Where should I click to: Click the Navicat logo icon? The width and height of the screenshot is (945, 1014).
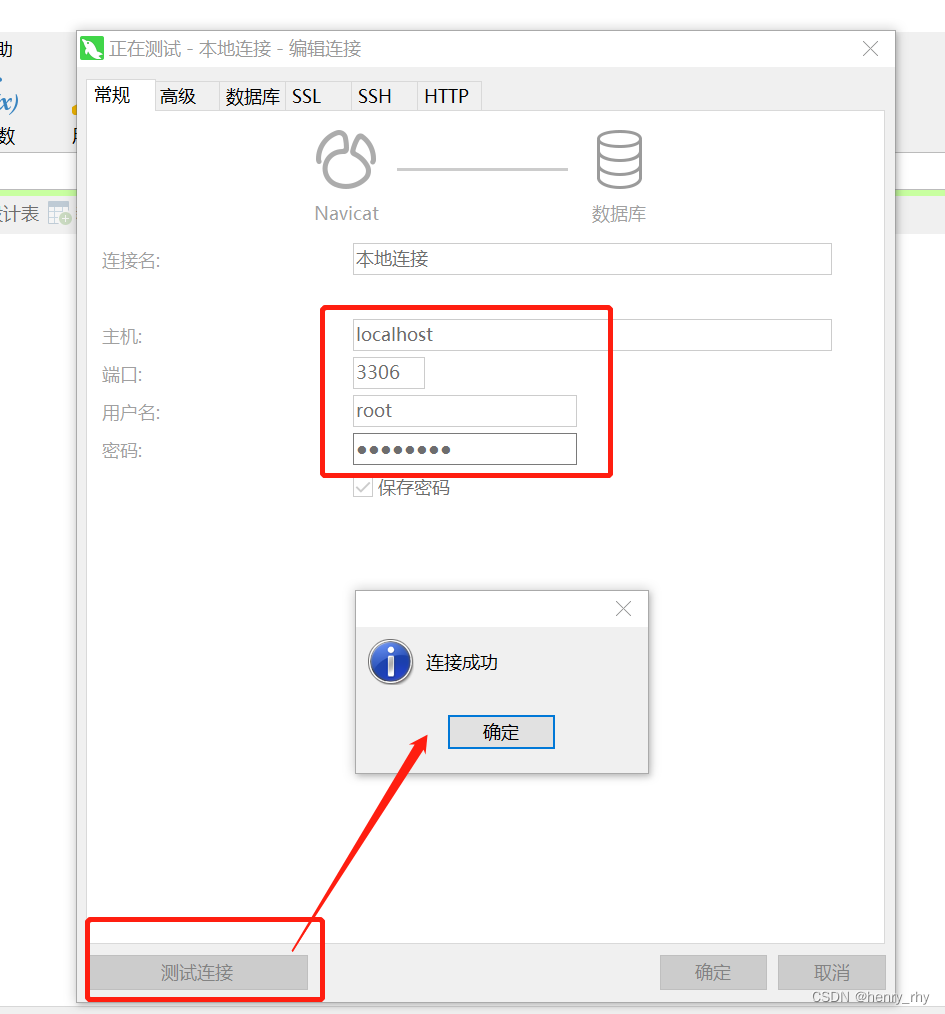click(346, 159)
